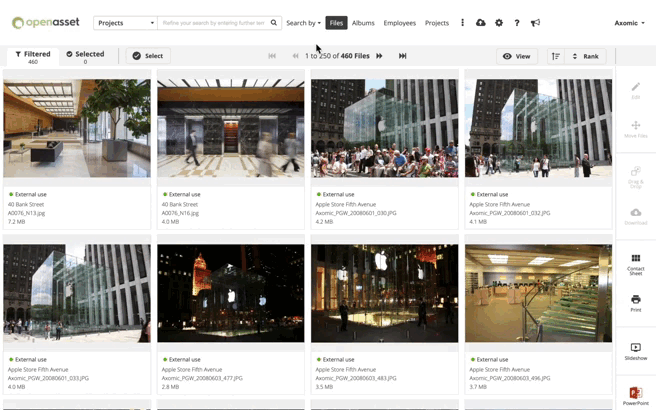
Task: Open thumbnail A0076_N16.jpg elevator image
Action: coord(231,128)
